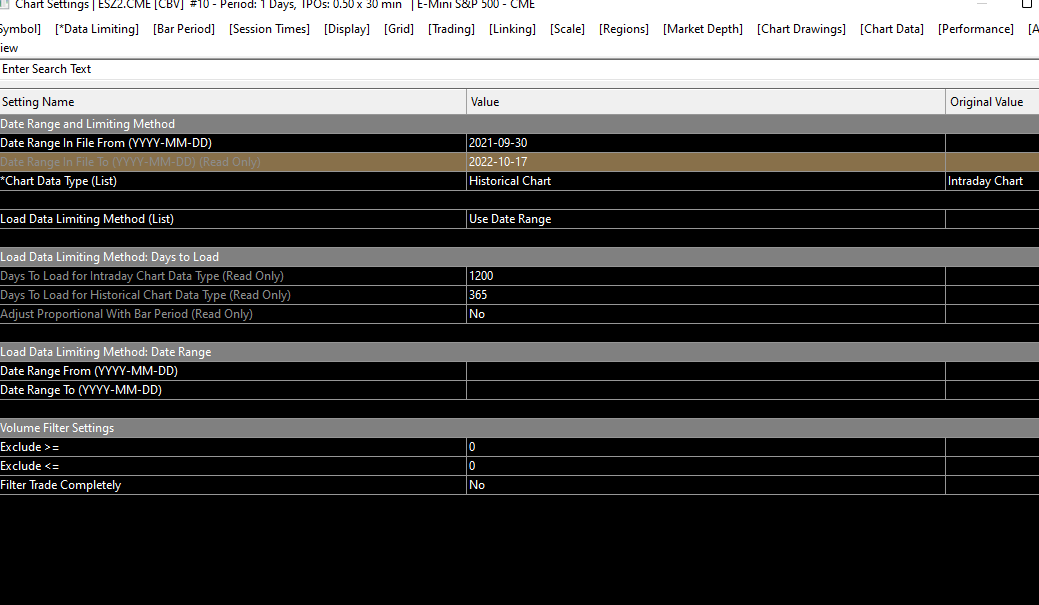
Task: Click the Intraday Chart original value cell
Action: tap(992, 181)
